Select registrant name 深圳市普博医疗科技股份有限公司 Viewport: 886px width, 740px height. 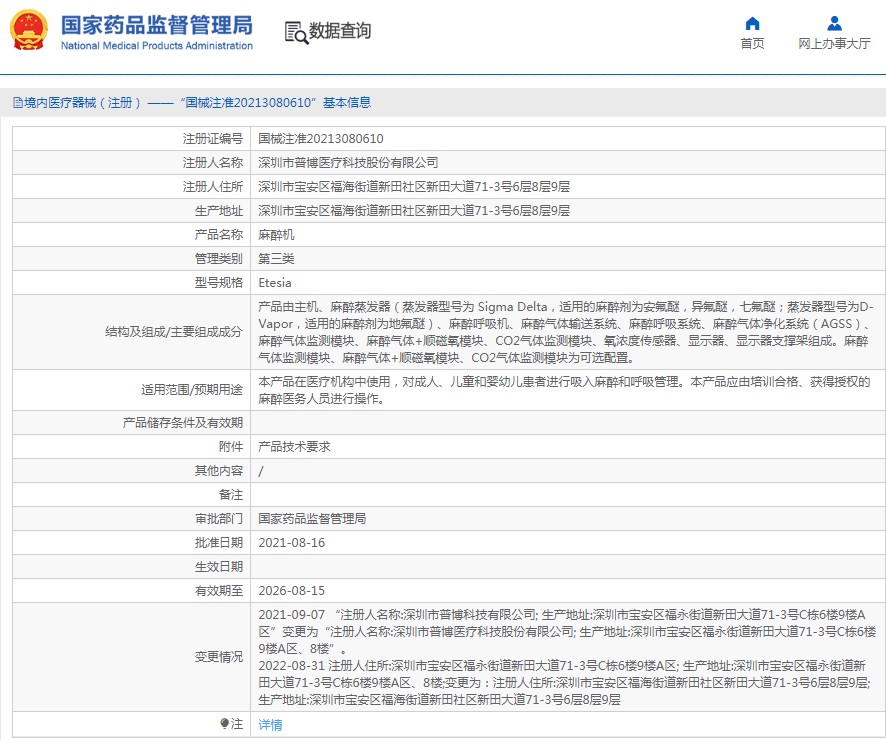348,163
